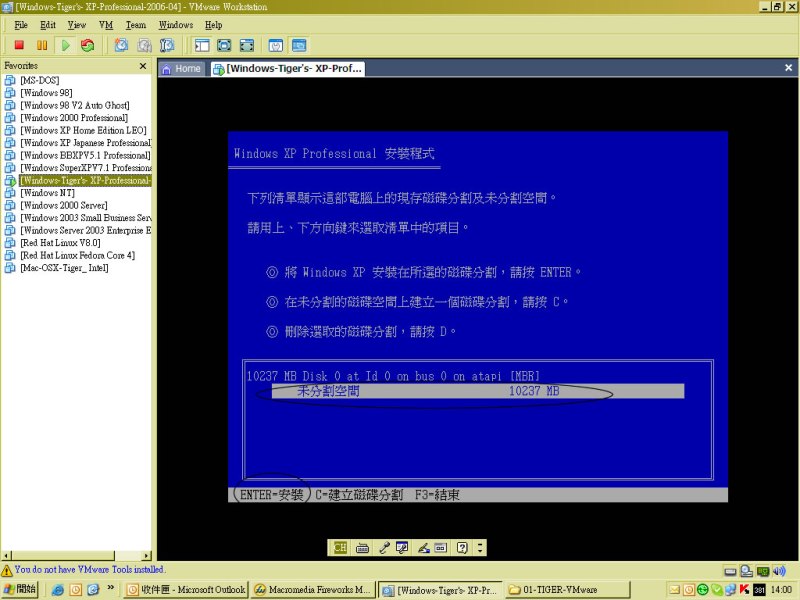Viewport: 800px width, 600px height.
Task: Click the microphone icon on IME bar
Action: click(x=384, y=548)
